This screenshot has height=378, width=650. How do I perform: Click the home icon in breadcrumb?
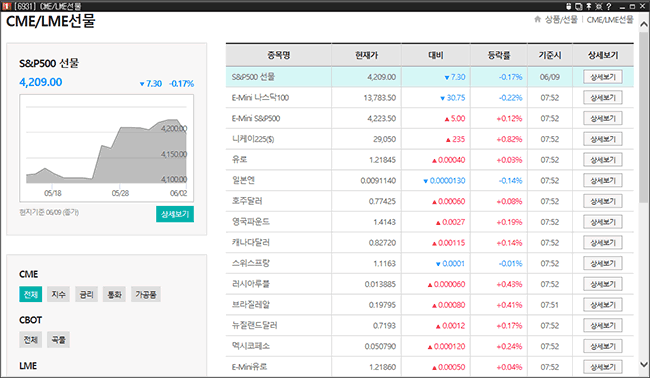point(538,19)
